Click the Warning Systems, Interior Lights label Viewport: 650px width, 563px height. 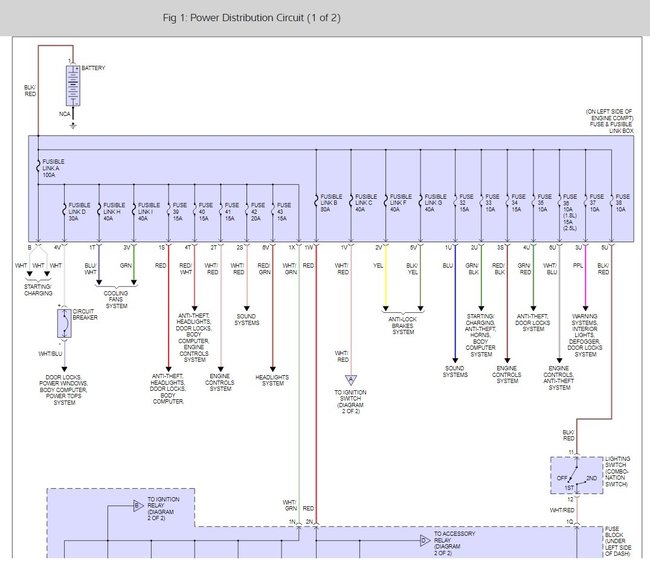585,335
